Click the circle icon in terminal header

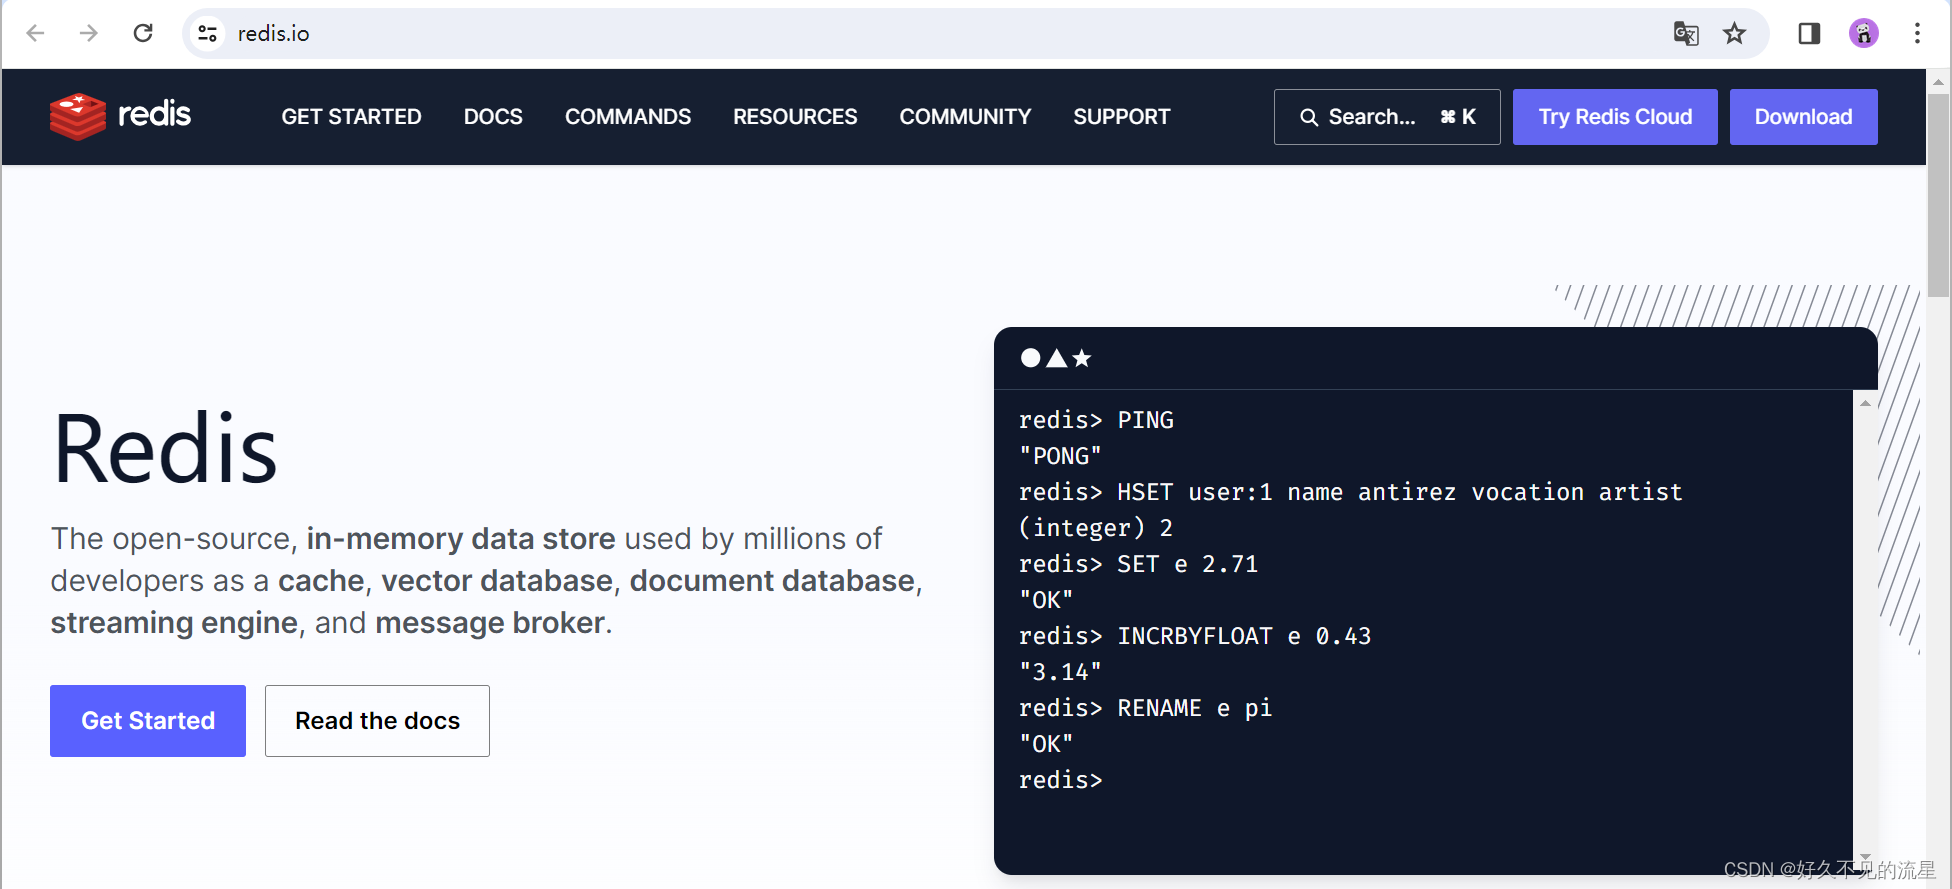click(x=1030, y=358)
